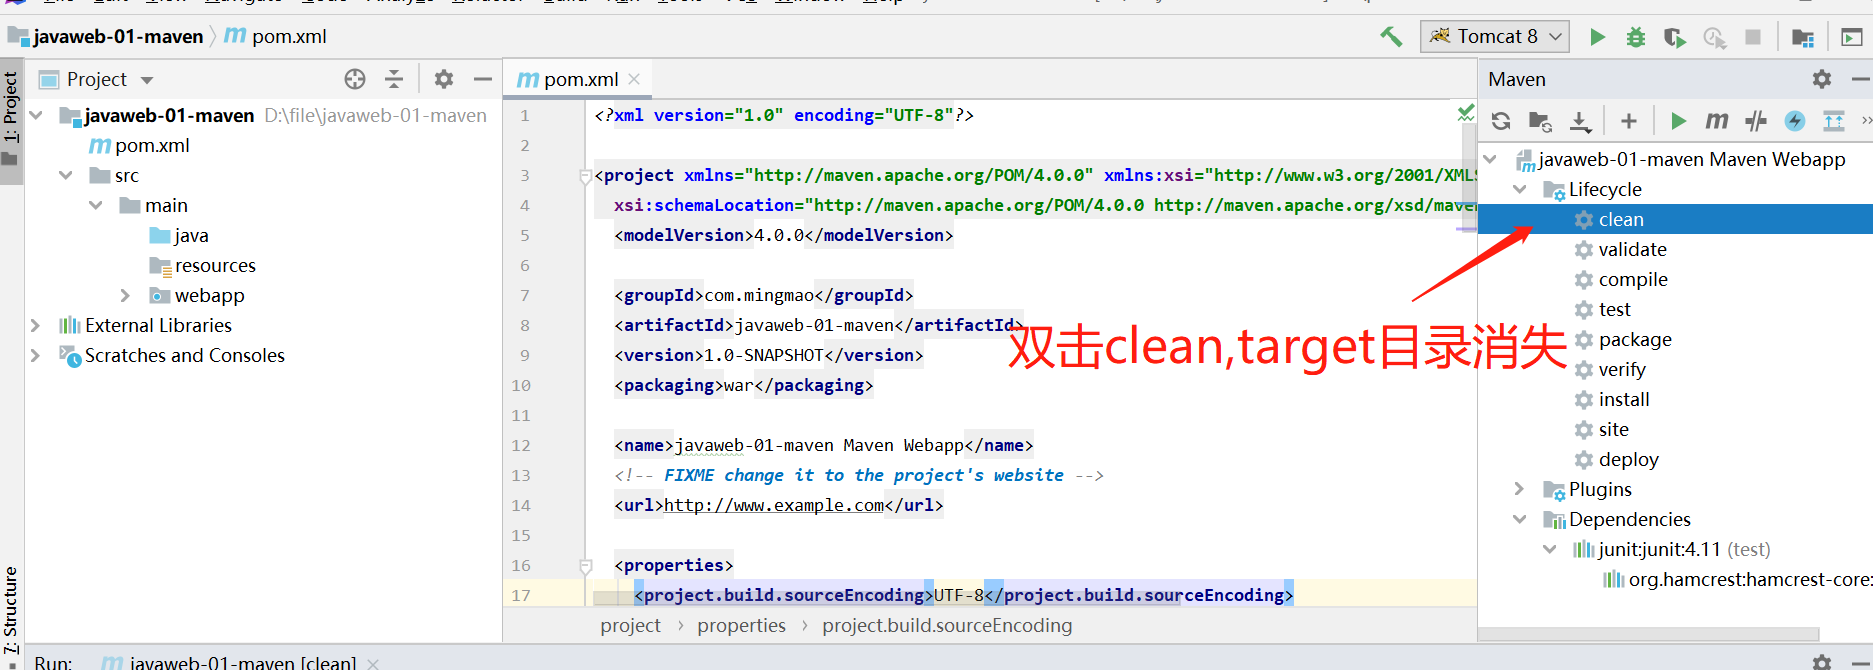1873x670 pixels.
Task: Execute Maven goal 'm' icon
Action: [x=1717, y=121]
